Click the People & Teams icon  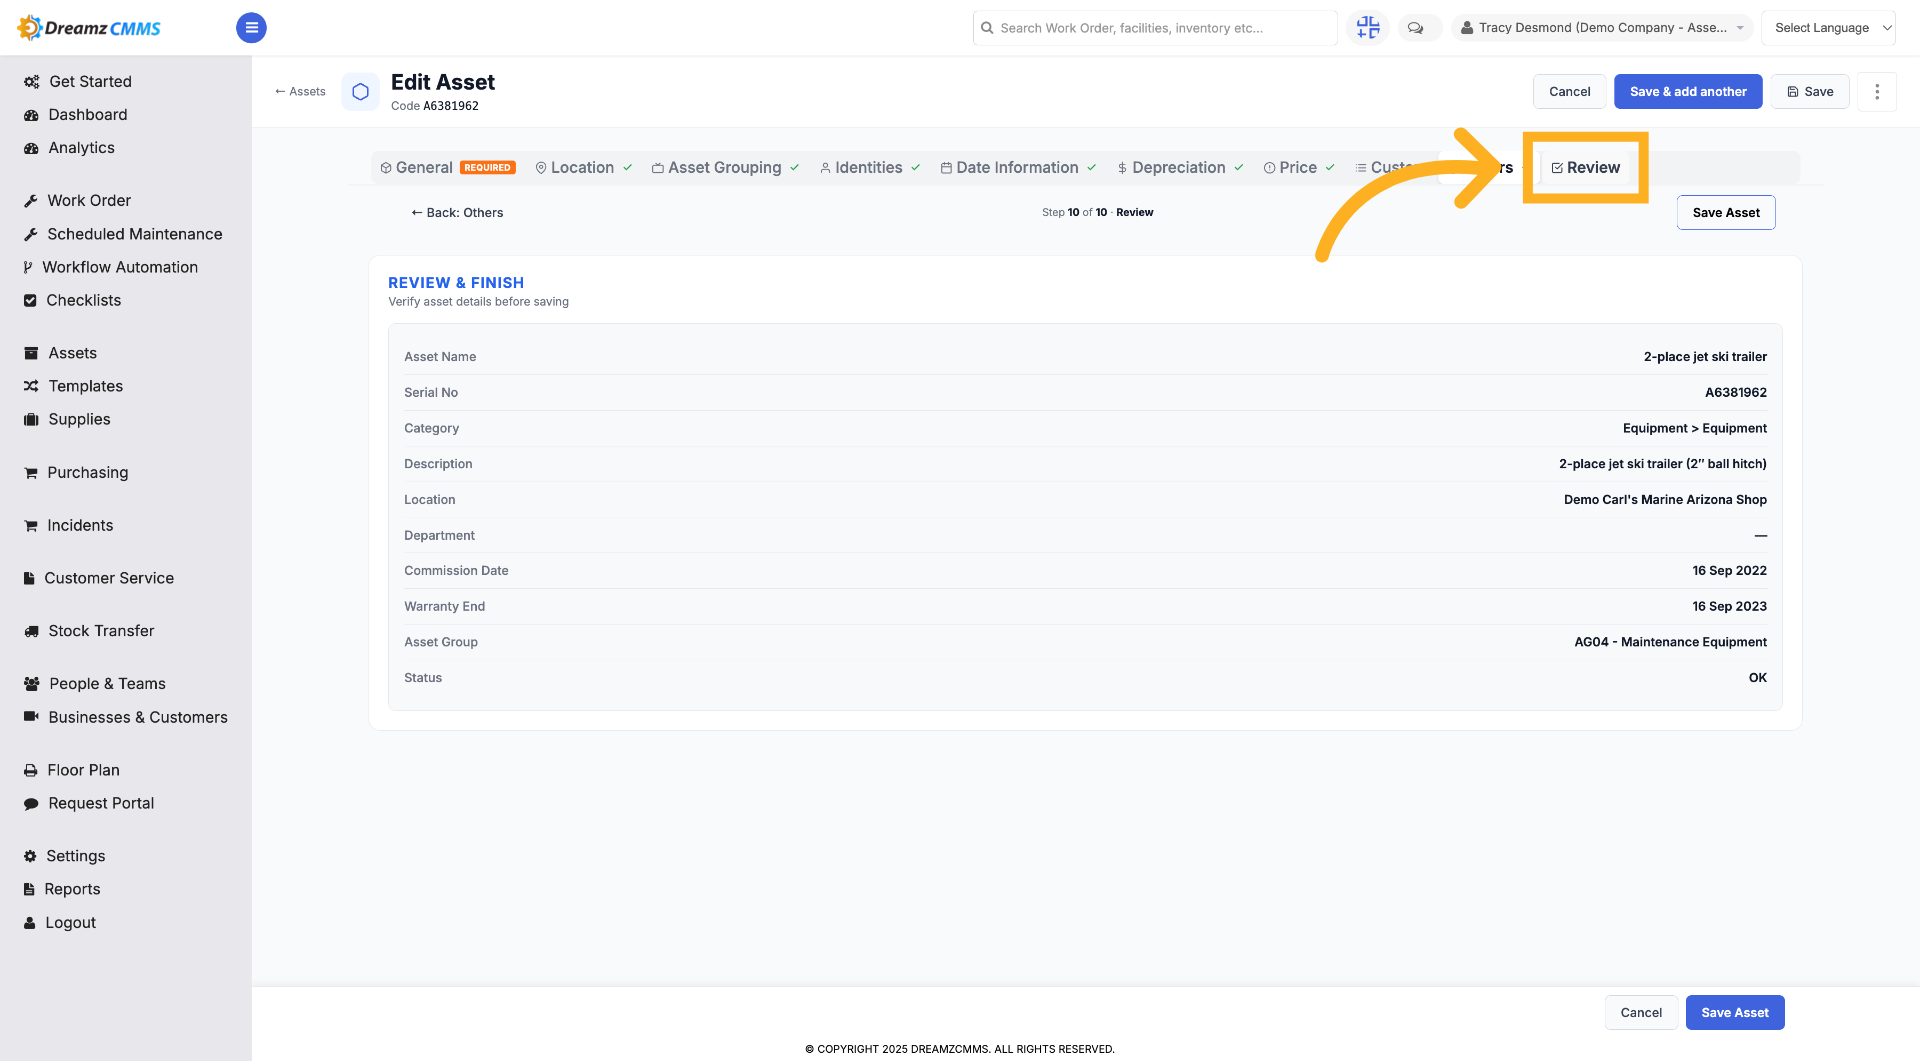[31, 684]
